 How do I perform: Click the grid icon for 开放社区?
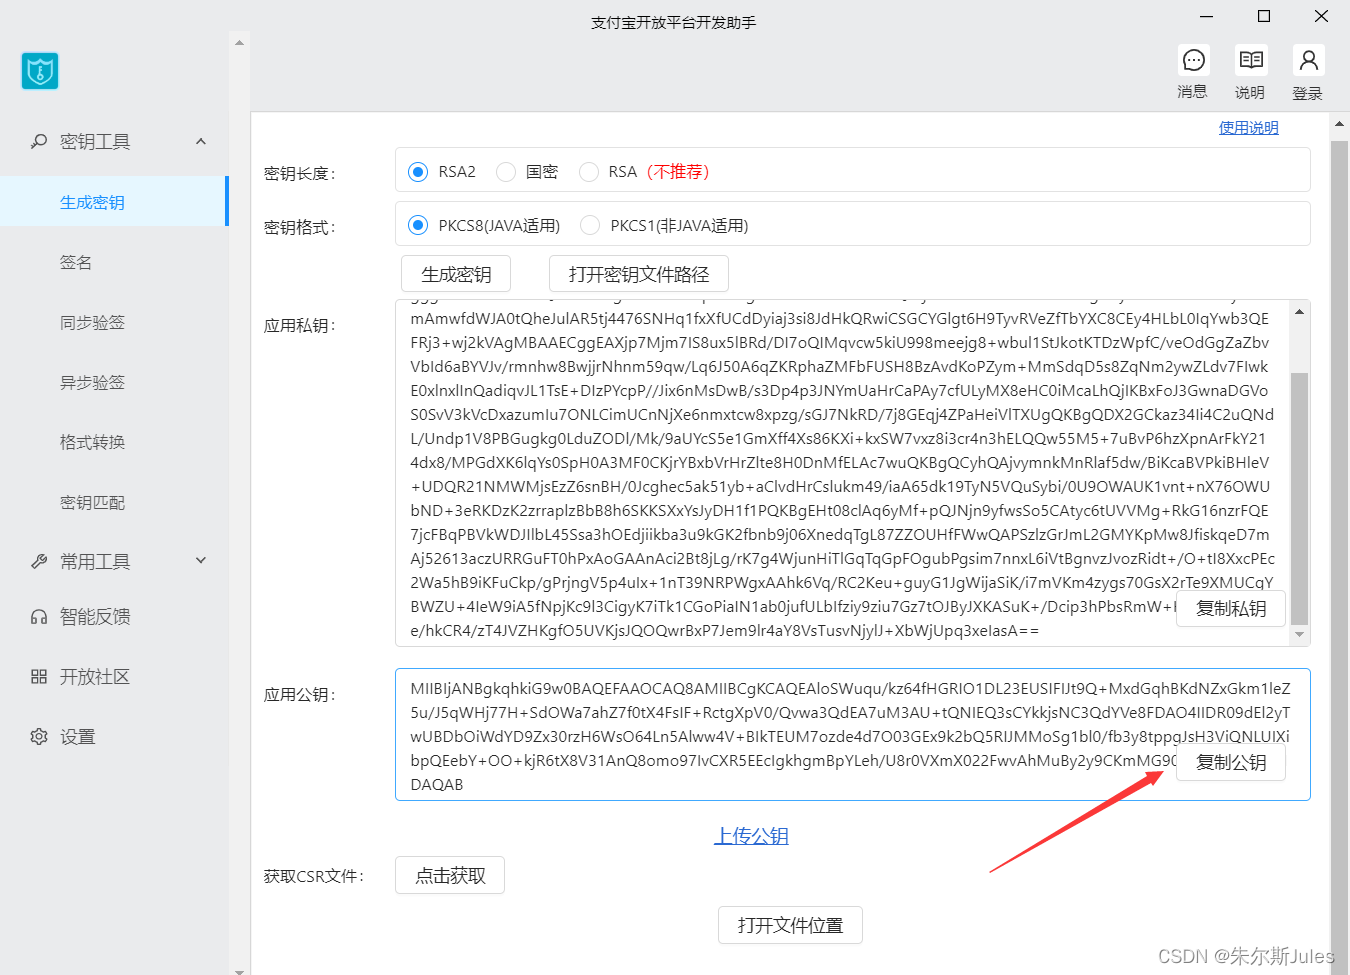coord(39,677)
